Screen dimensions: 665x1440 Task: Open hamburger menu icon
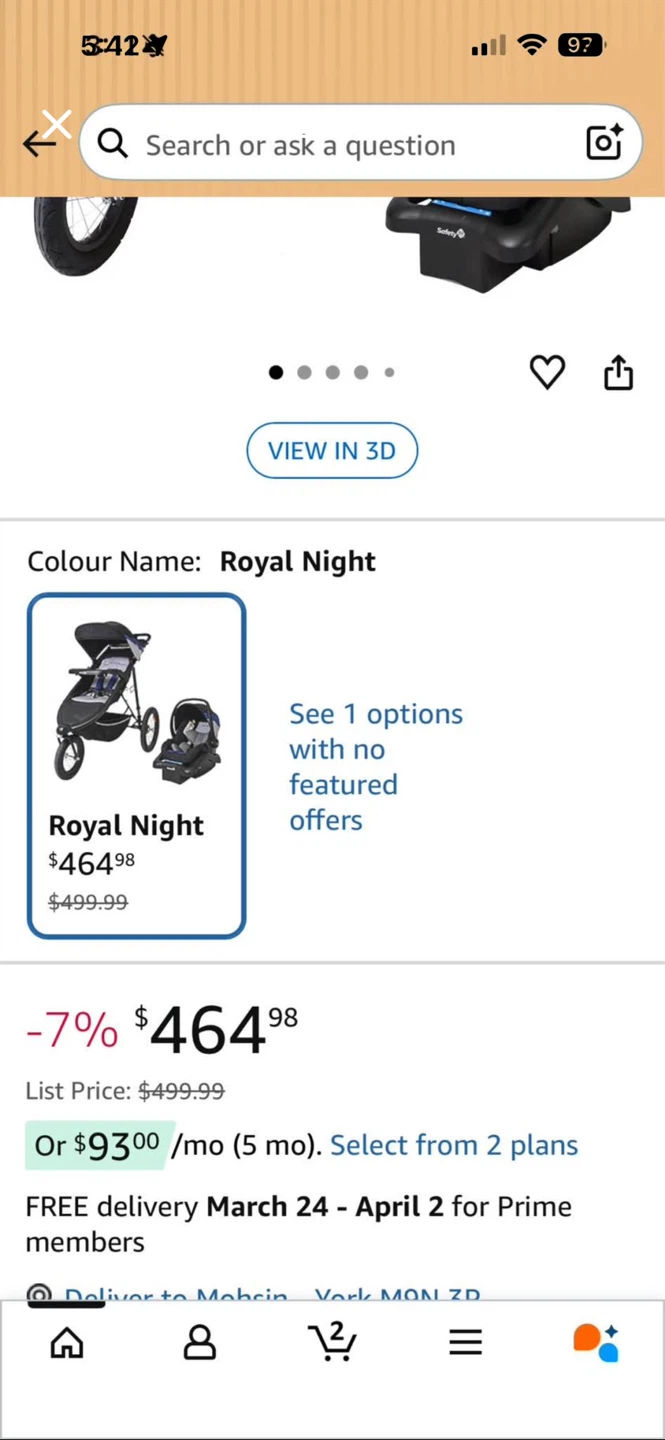coord(465,1342)
